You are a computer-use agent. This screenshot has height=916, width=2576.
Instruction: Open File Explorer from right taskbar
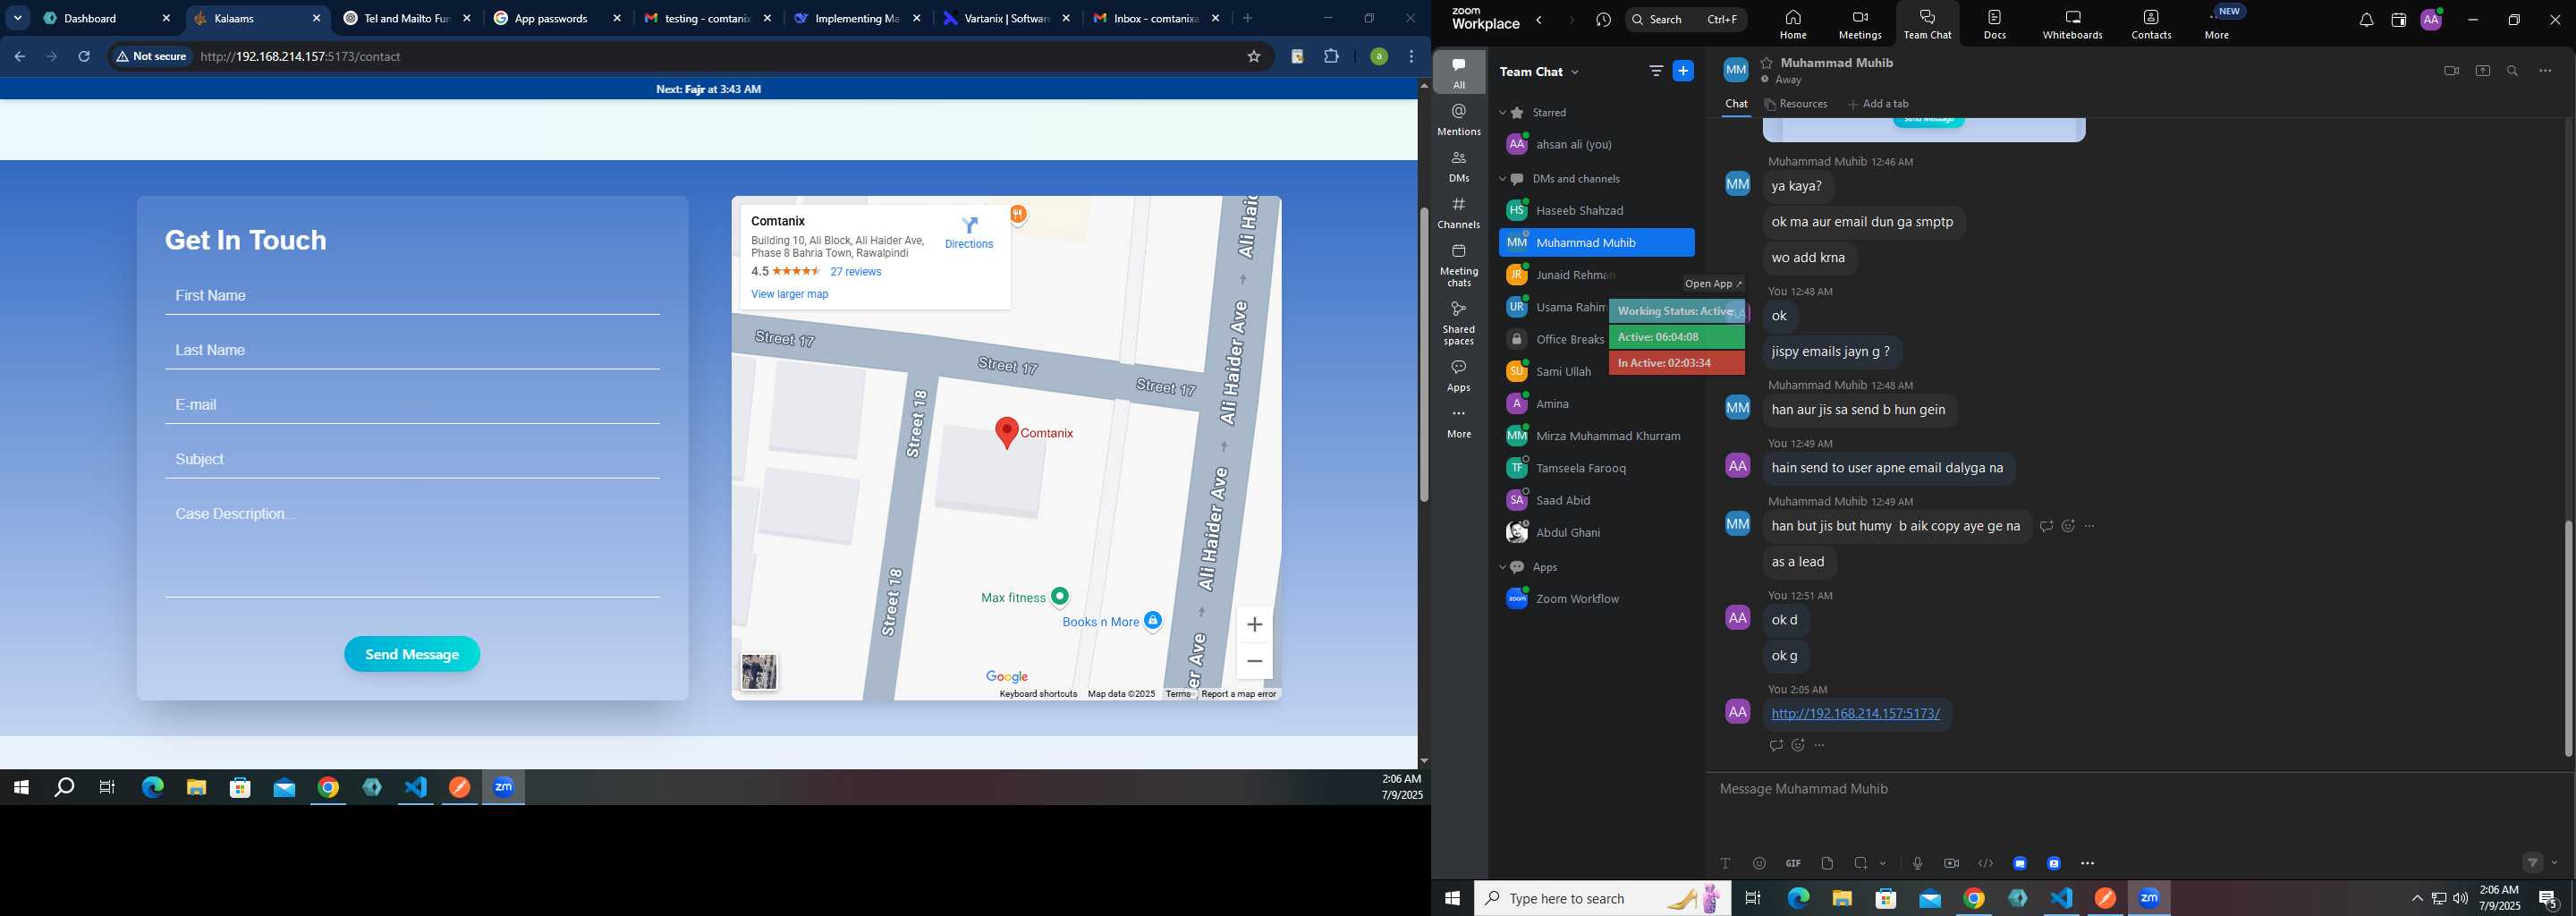point(1842,898)
